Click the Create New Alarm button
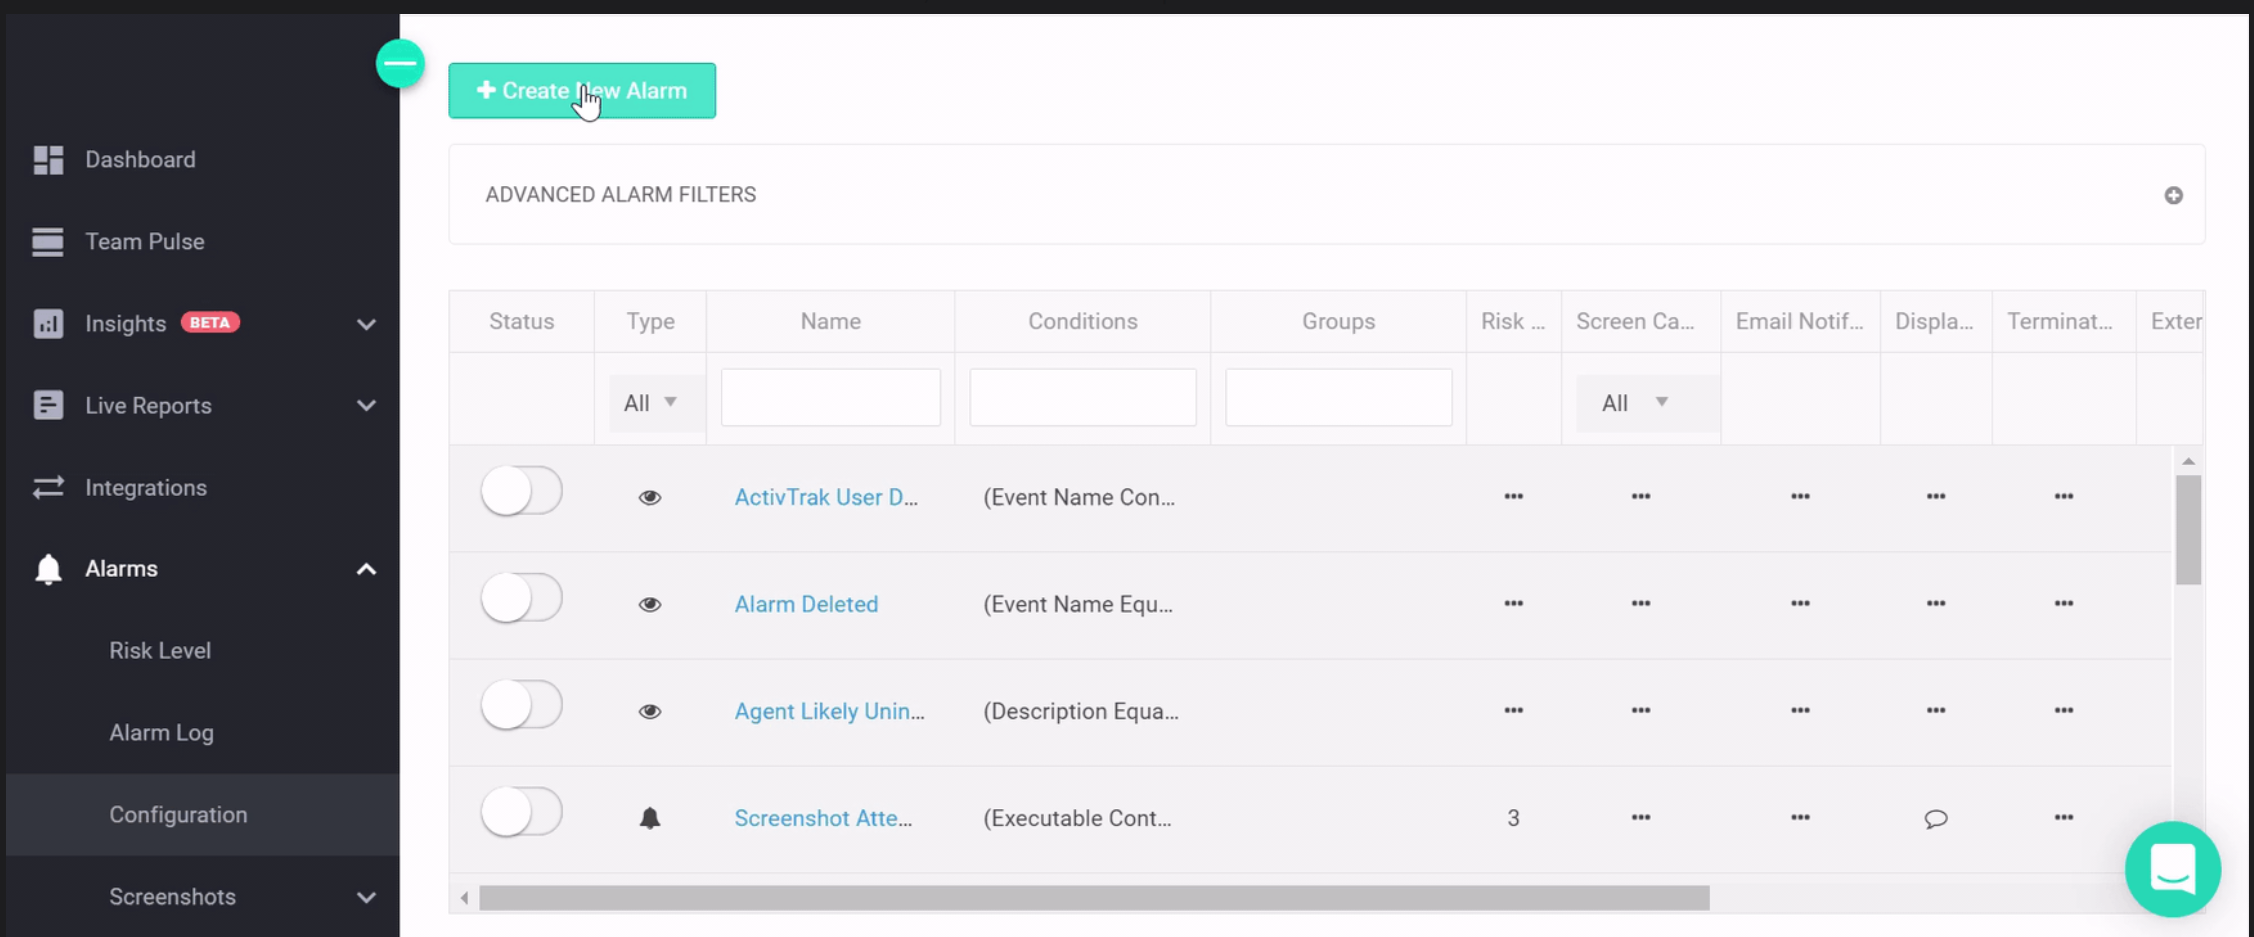The width and height of the screenshot is (2254, 937). (x=582, y=91)
